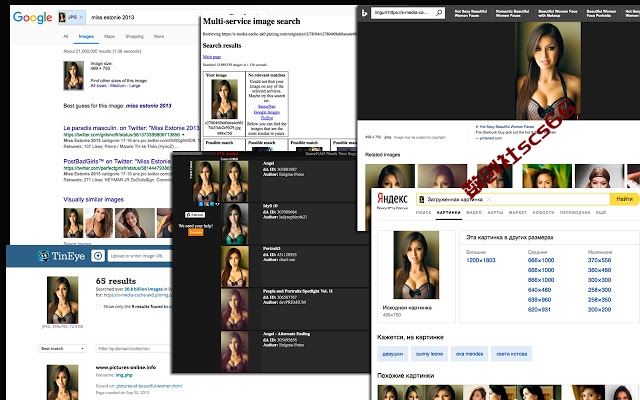Open 'Beautiful Woman Face with Makeup' suggestion in Bing
The width and height of the screenshot is (640, 400).
click(558, 13)
